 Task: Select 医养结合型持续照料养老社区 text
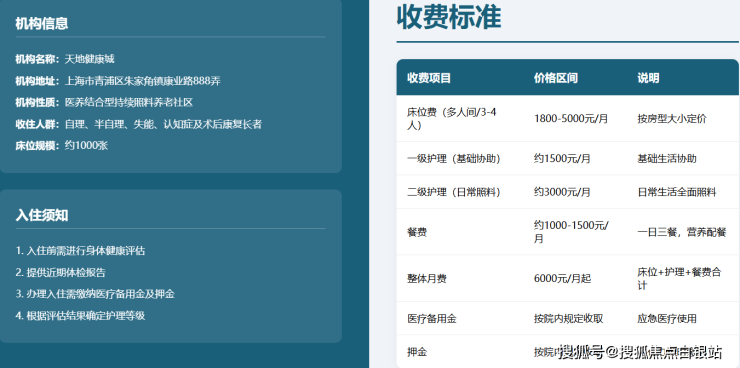[128, 102]
